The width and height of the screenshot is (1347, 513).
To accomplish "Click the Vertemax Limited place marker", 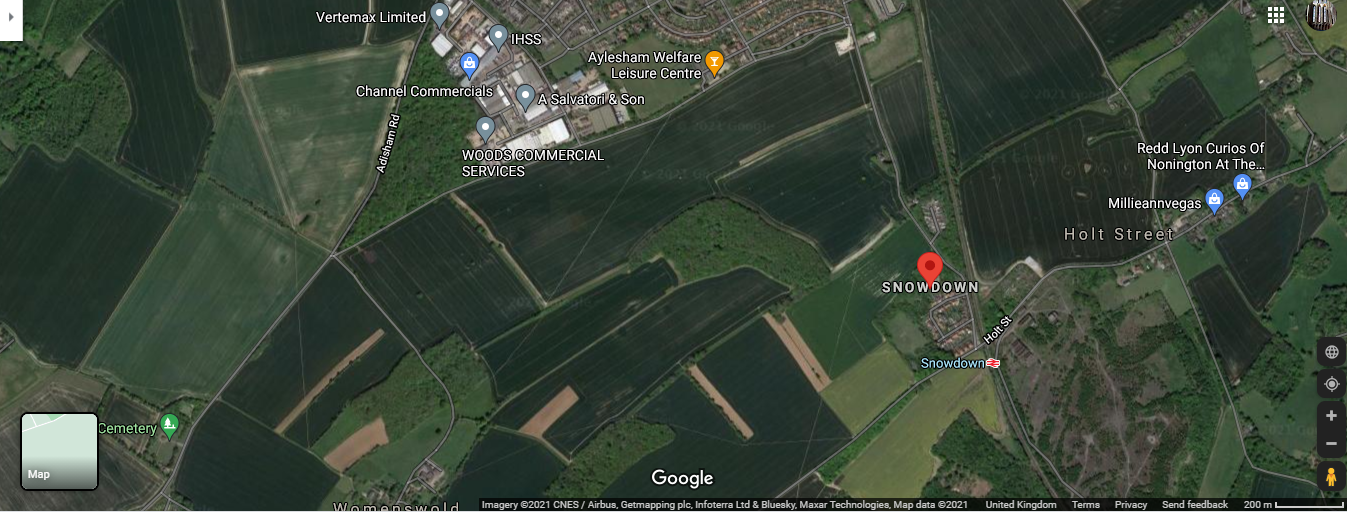I will [x=439, y=15].
